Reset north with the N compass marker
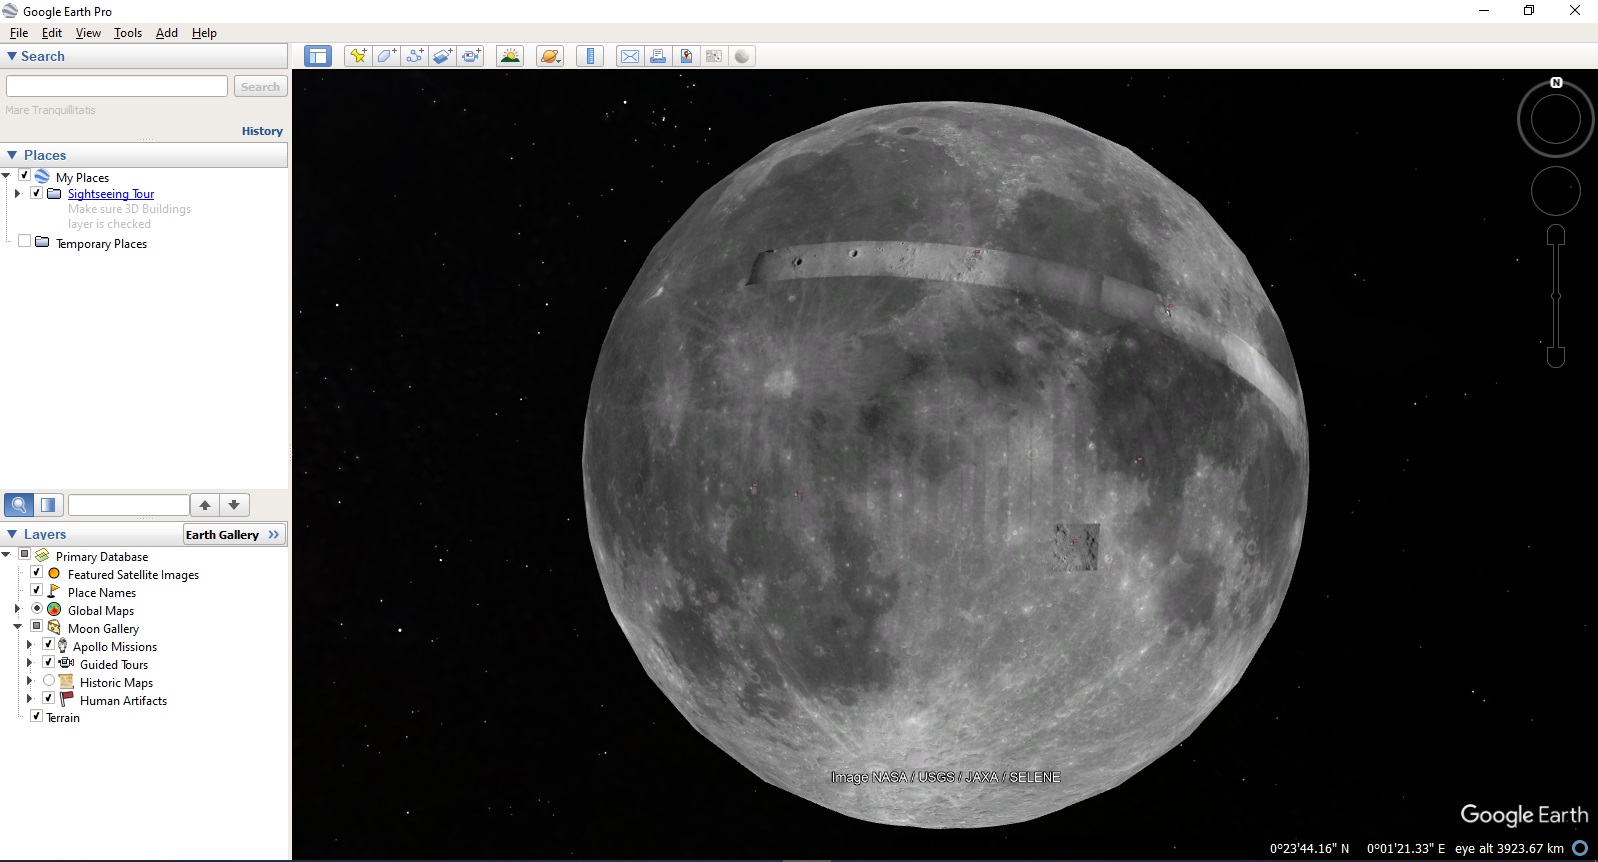Viewport: 1598px width, 862px height. point(1556,83)
